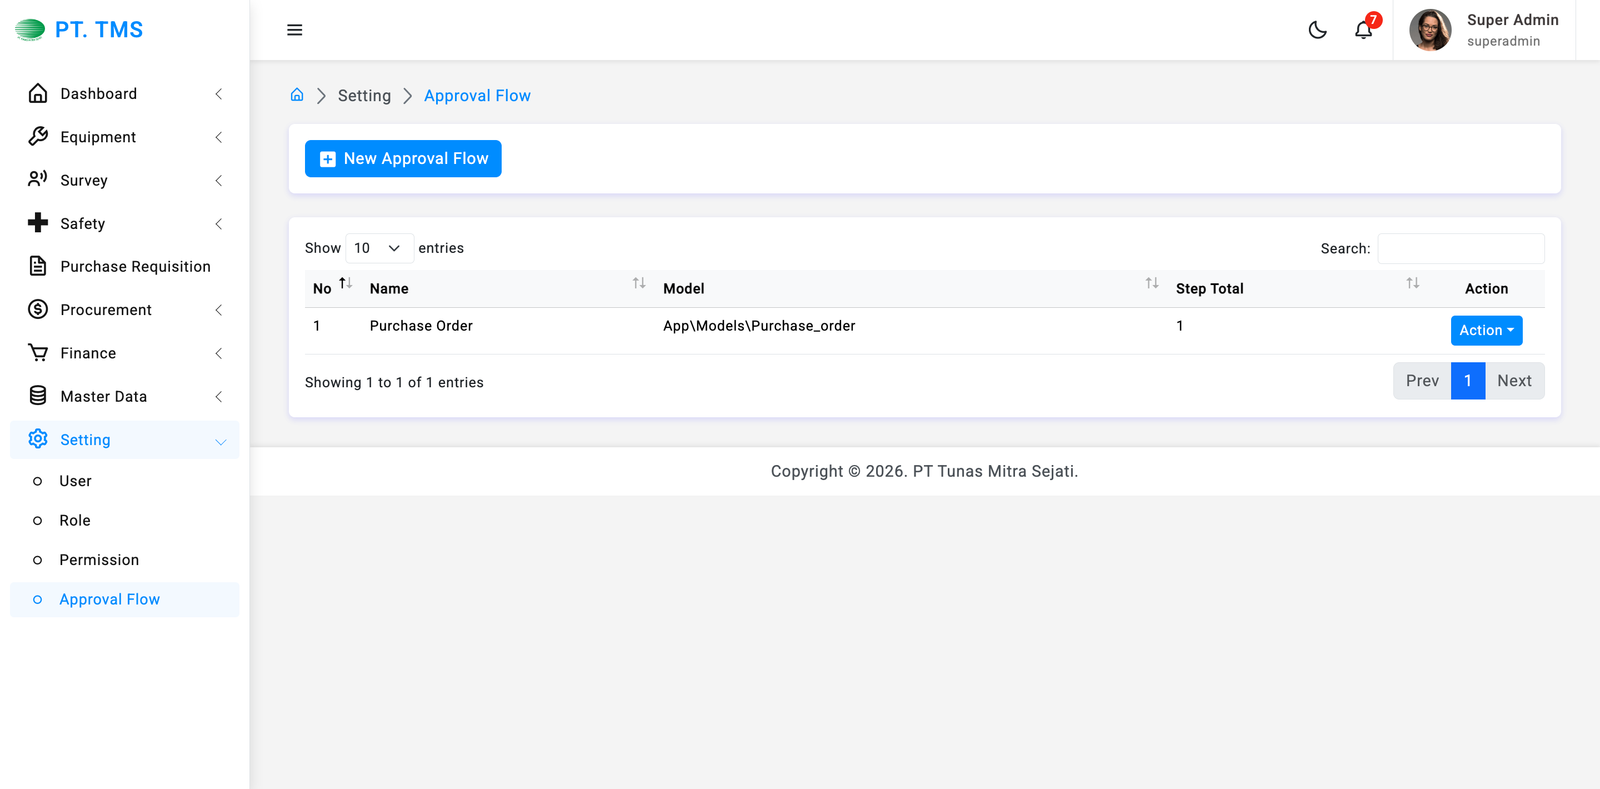Viewport: 1600px width, 789px height.
Task: Open the notifications bell
Action: pos(1363,30)
